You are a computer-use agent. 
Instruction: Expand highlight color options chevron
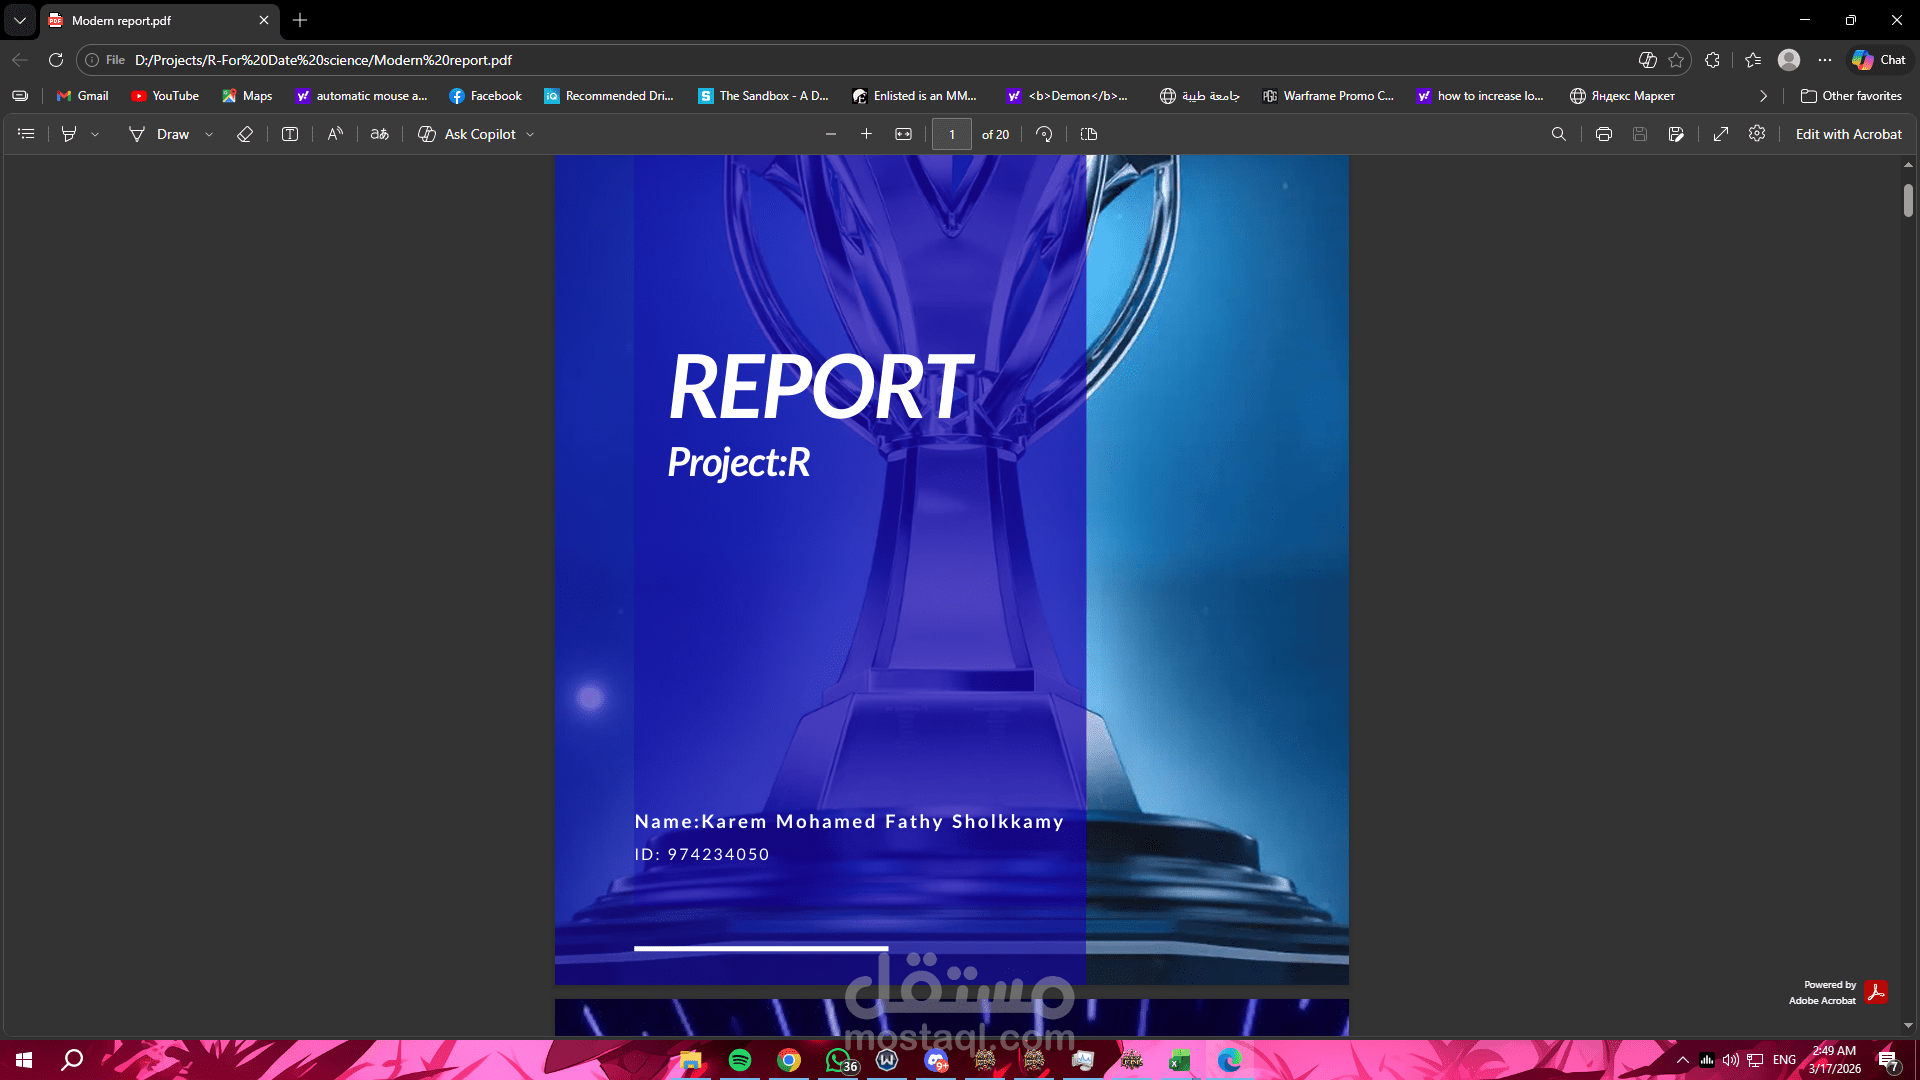point(95,133)
